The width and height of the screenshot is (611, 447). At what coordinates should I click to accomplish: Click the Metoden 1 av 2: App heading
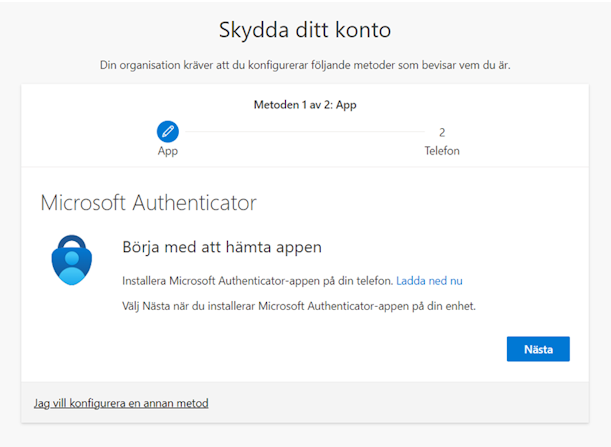(x=305, y=105)
